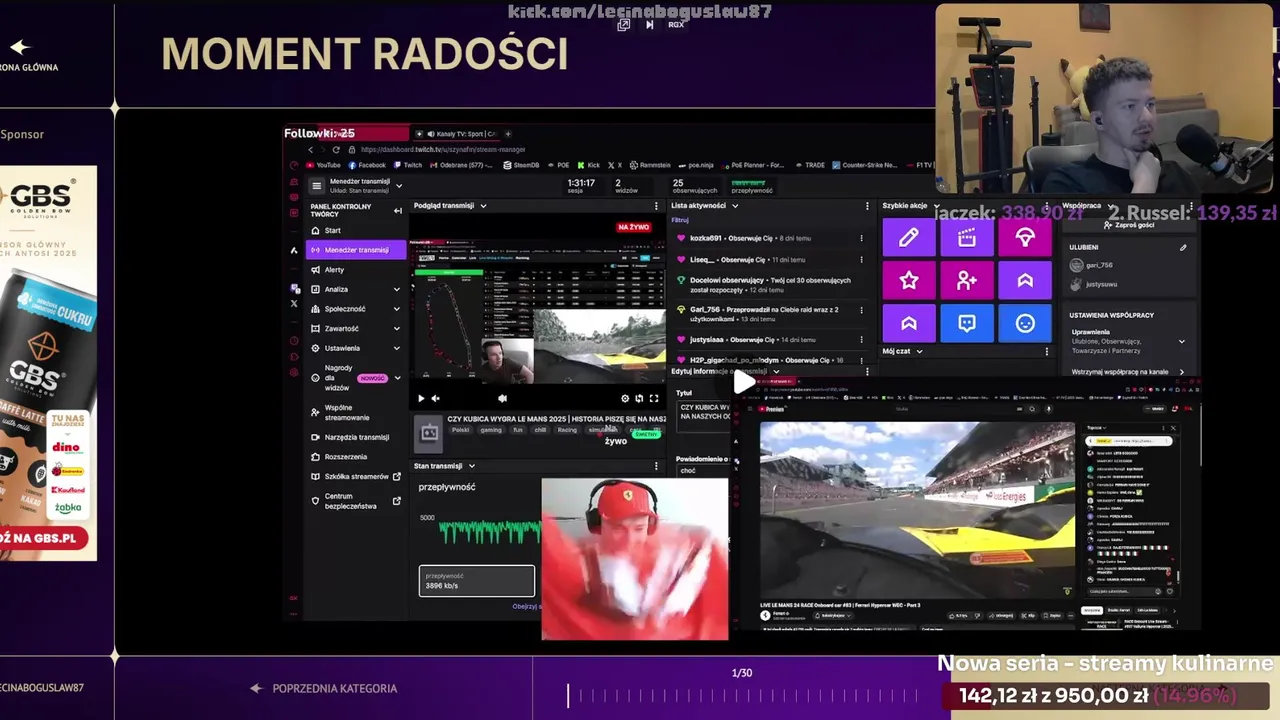Open the settings gear in stream preview player
The height and width of the screenshot is (720, 1280).
pos(625,398)
